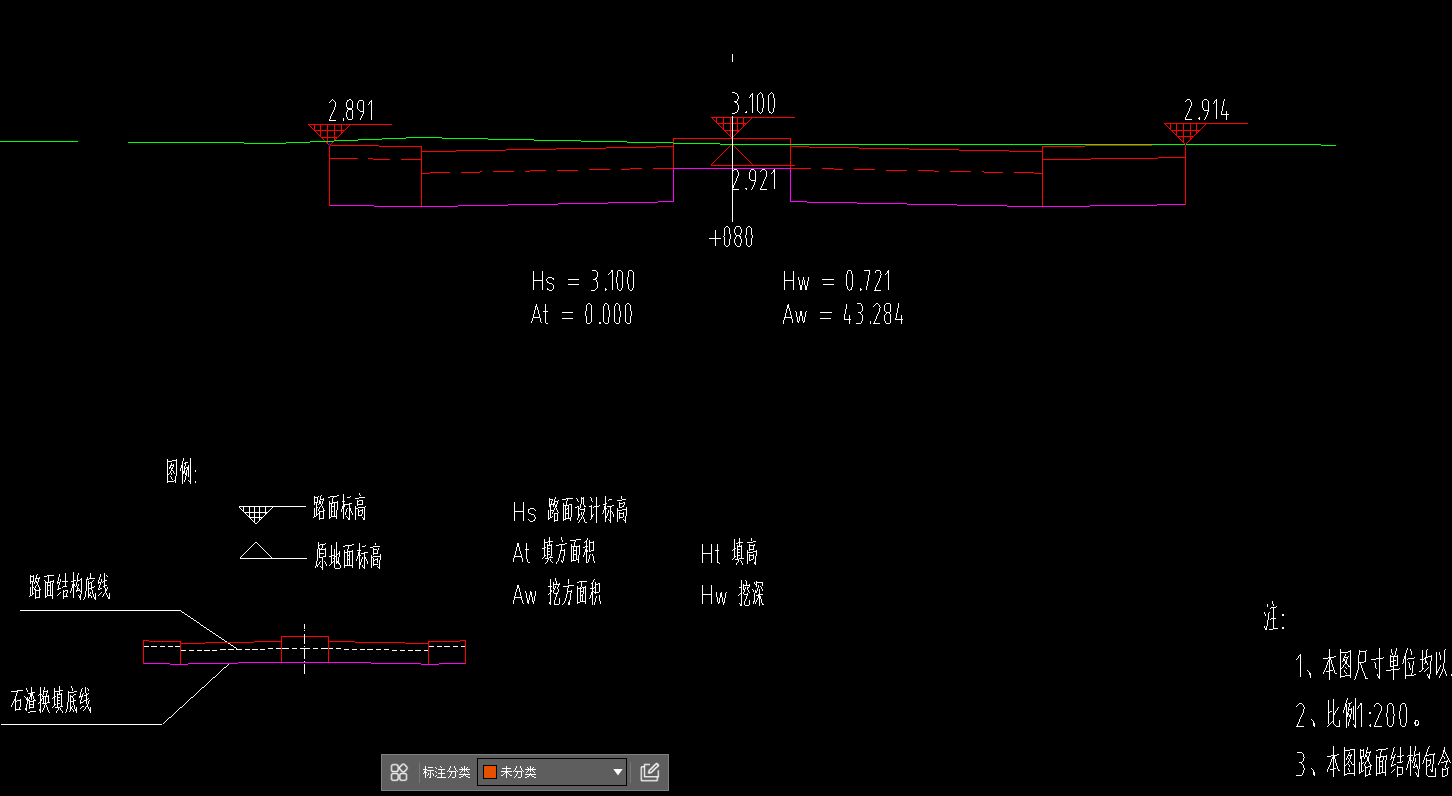Click the elevation value 2.914
Viewport: 1452px width, 796px height.
pos(1206,110)
